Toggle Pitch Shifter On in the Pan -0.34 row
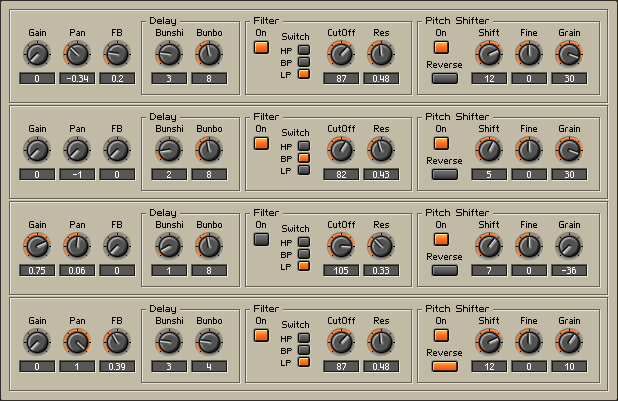 pos(441,48)
